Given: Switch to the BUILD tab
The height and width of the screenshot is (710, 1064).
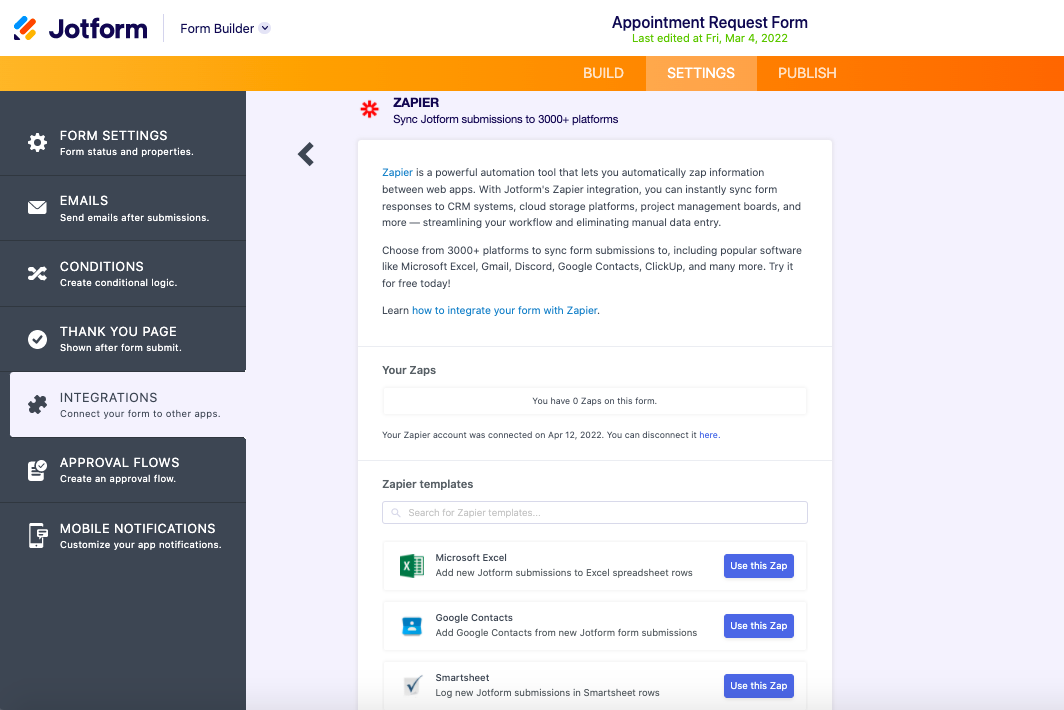Looking at the screenshot, I should 603,73.
